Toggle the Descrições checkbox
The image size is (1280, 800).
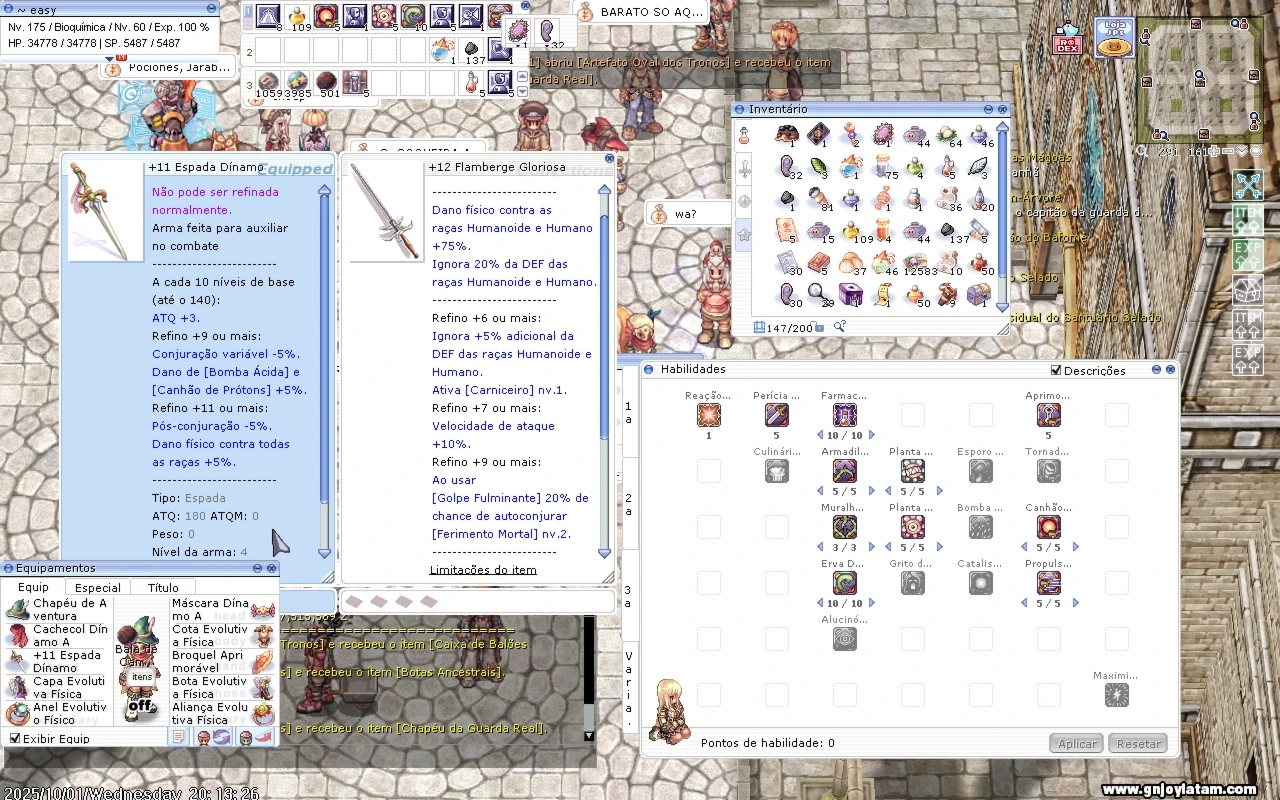[x=1056, y=370]
